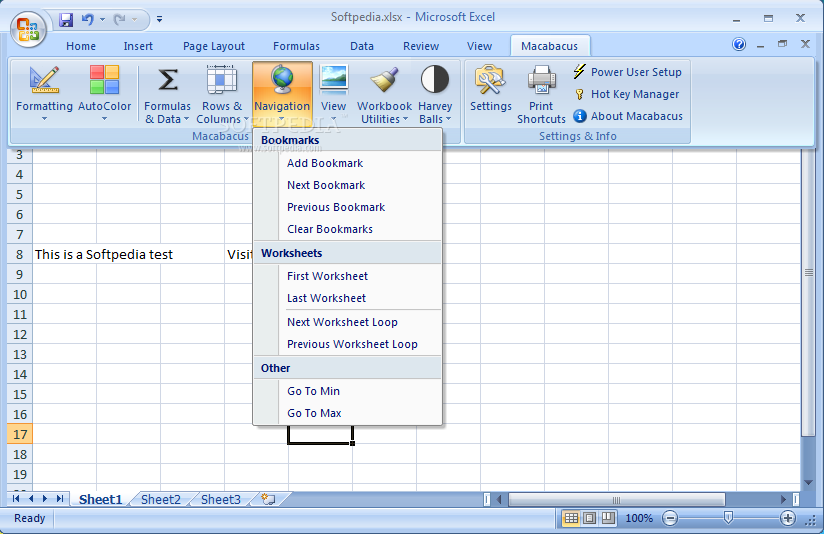Open the Macabacus View picture menu
Viewport: 824px width, 534px height.
click(x=333, y=94)
